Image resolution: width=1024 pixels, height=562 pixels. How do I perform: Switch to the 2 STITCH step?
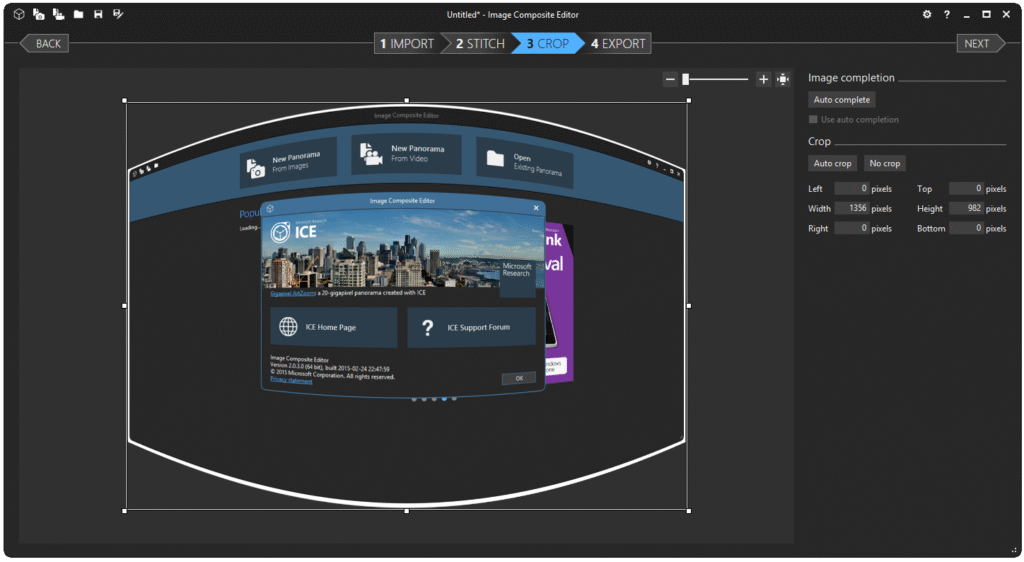point(480,44)
